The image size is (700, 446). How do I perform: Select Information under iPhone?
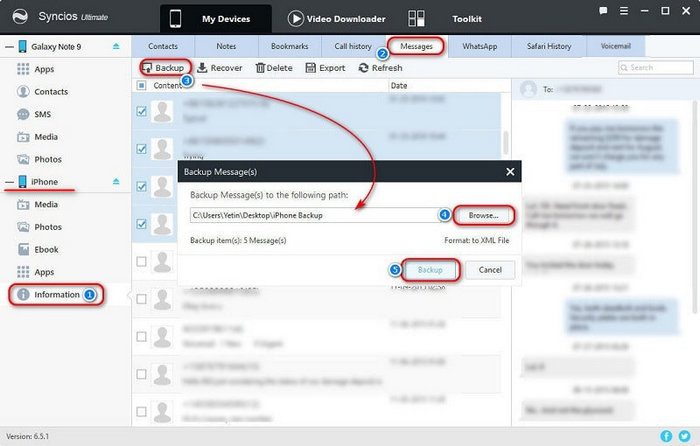click(56, 295)
